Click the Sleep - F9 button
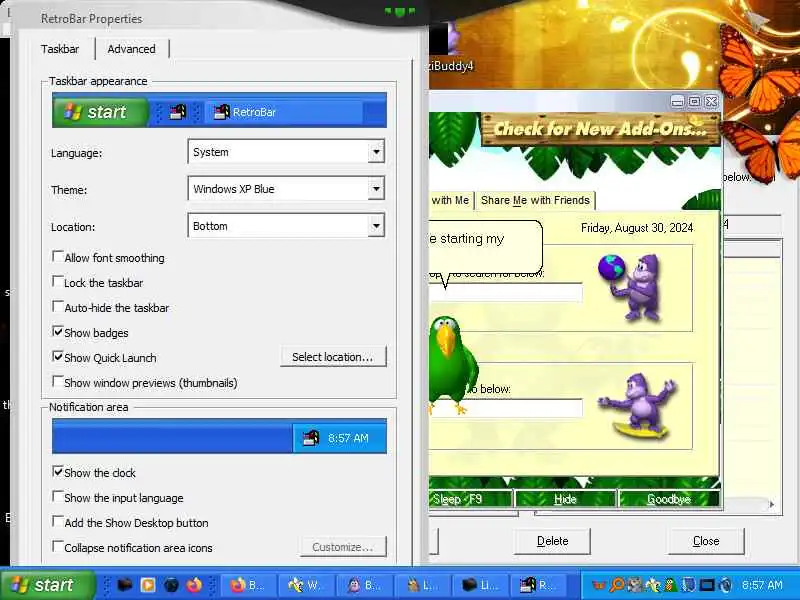The height and width of the screenshot is (600, 800). coord(469,499)
